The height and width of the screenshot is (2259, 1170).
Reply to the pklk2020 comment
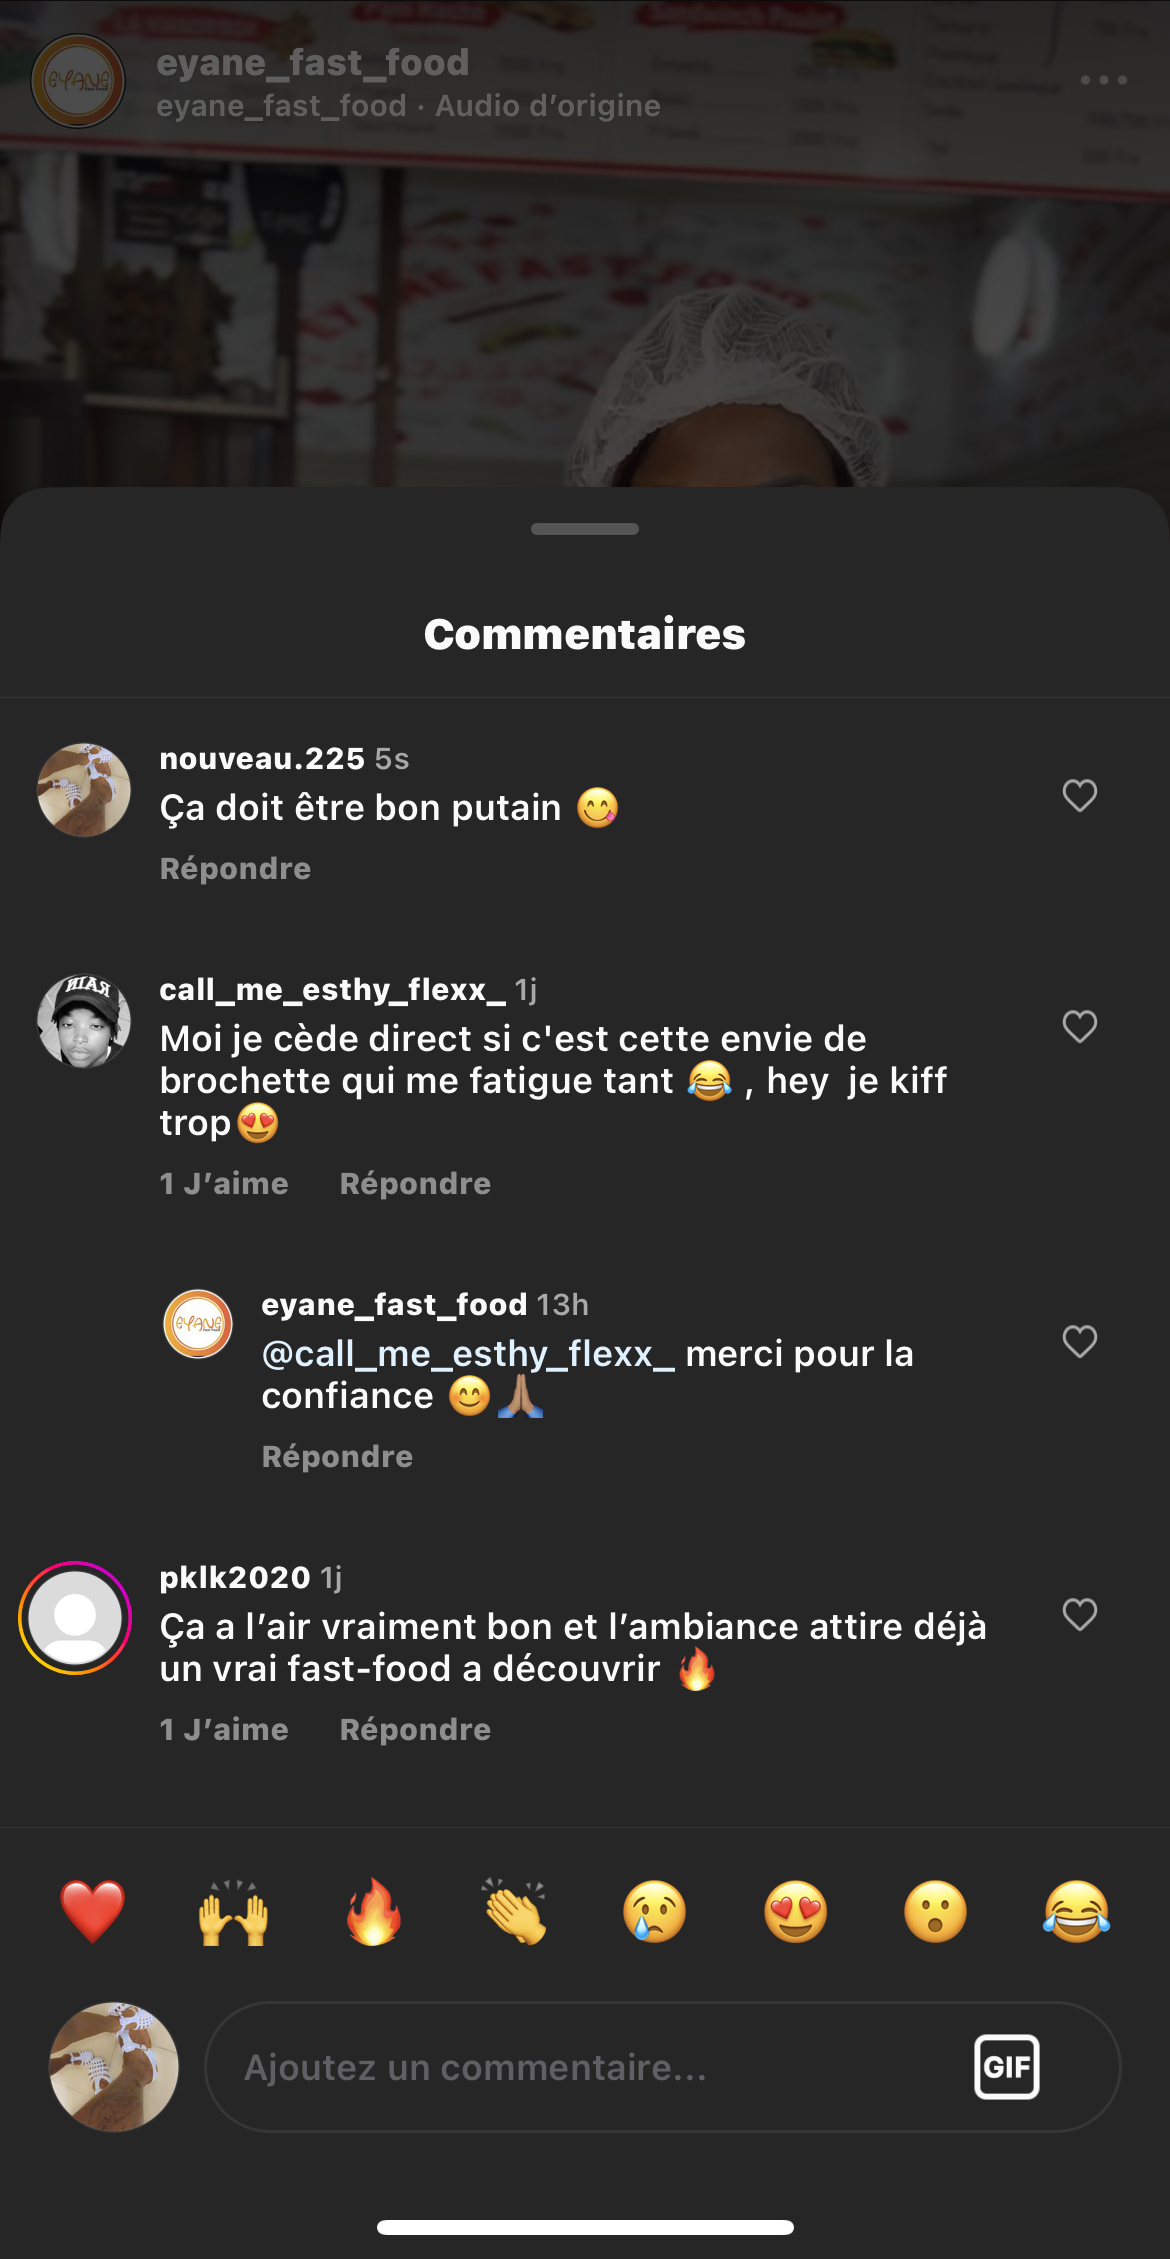pos(415,1729)
